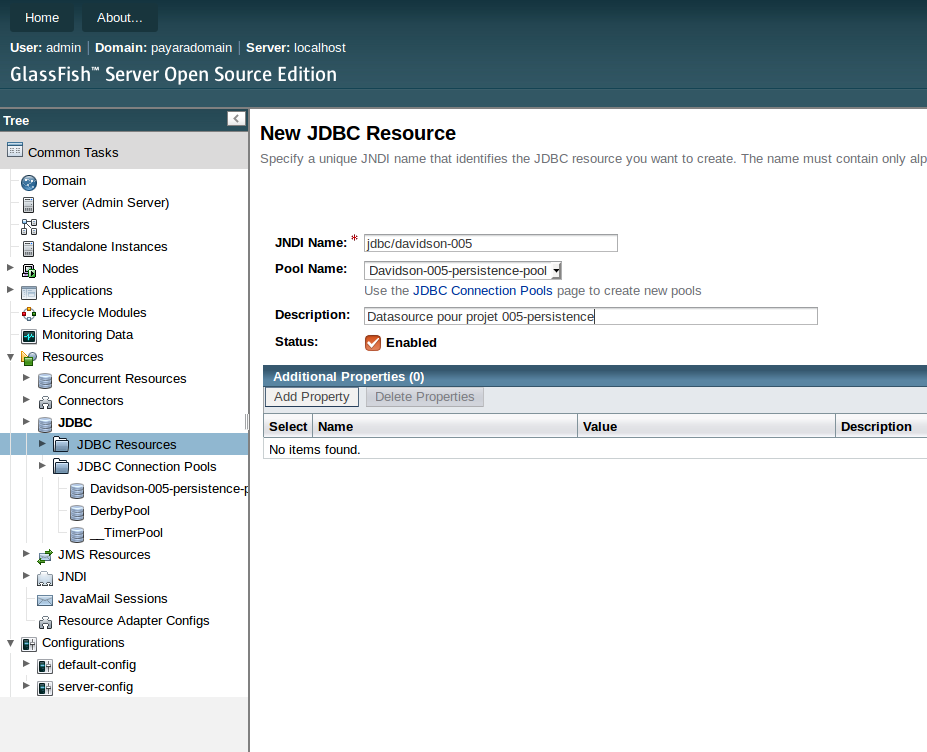Select the Domain tree item
This screenshot has height=752, width=927.
click(x=64, y=181)
